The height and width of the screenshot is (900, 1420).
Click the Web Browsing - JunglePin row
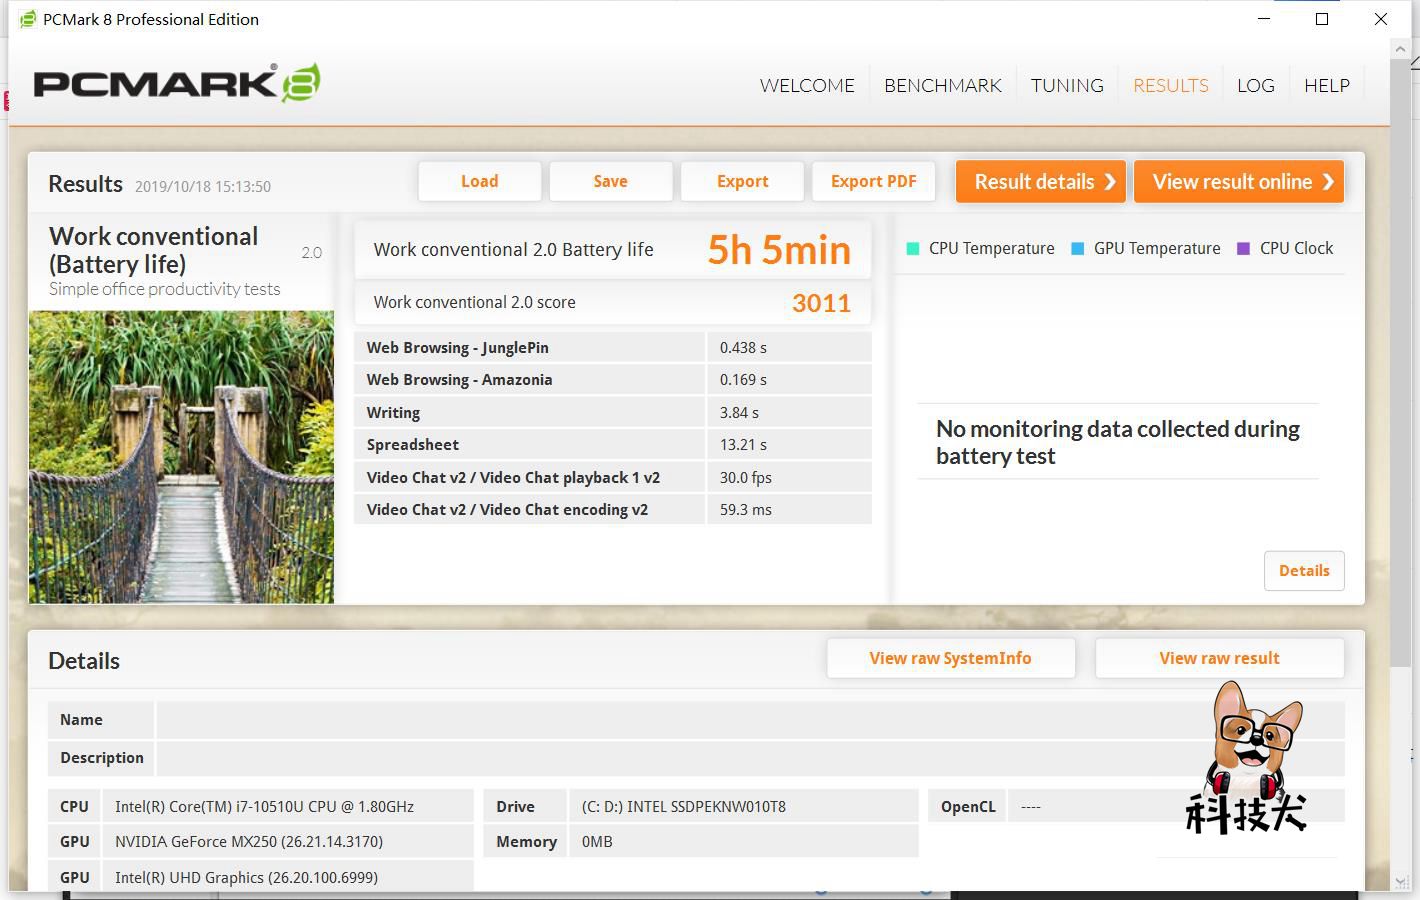(613, 347)
